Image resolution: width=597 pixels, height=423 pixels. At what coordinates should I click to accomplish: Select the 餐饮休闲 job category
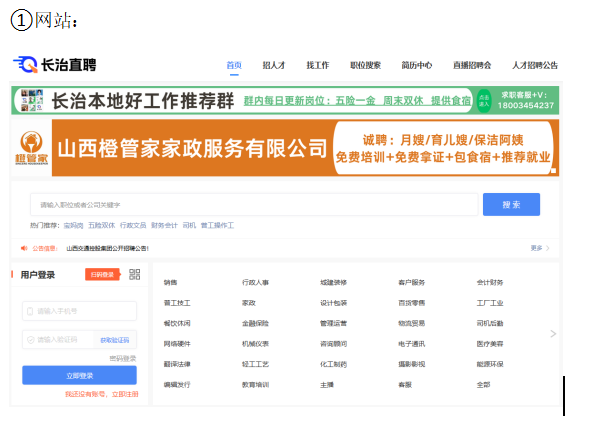[x=177, y=323]
